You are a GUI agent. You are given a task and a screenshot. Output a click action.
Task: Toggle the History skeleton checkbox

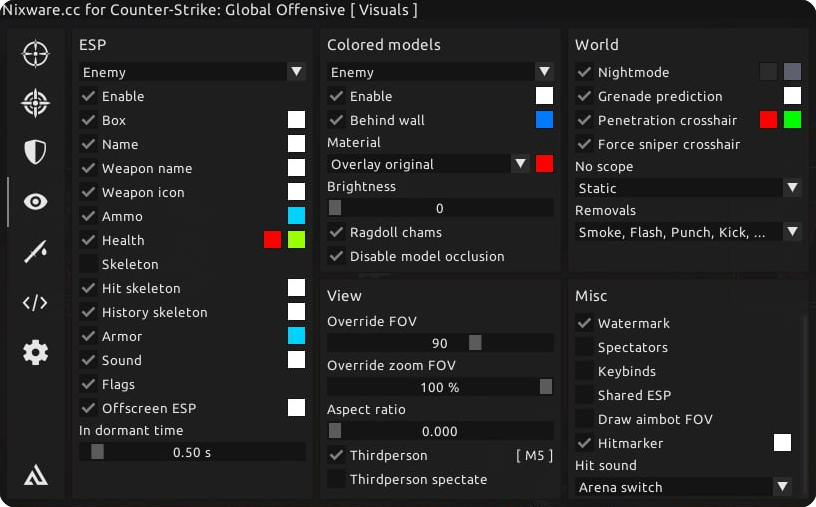pos(88,312)
